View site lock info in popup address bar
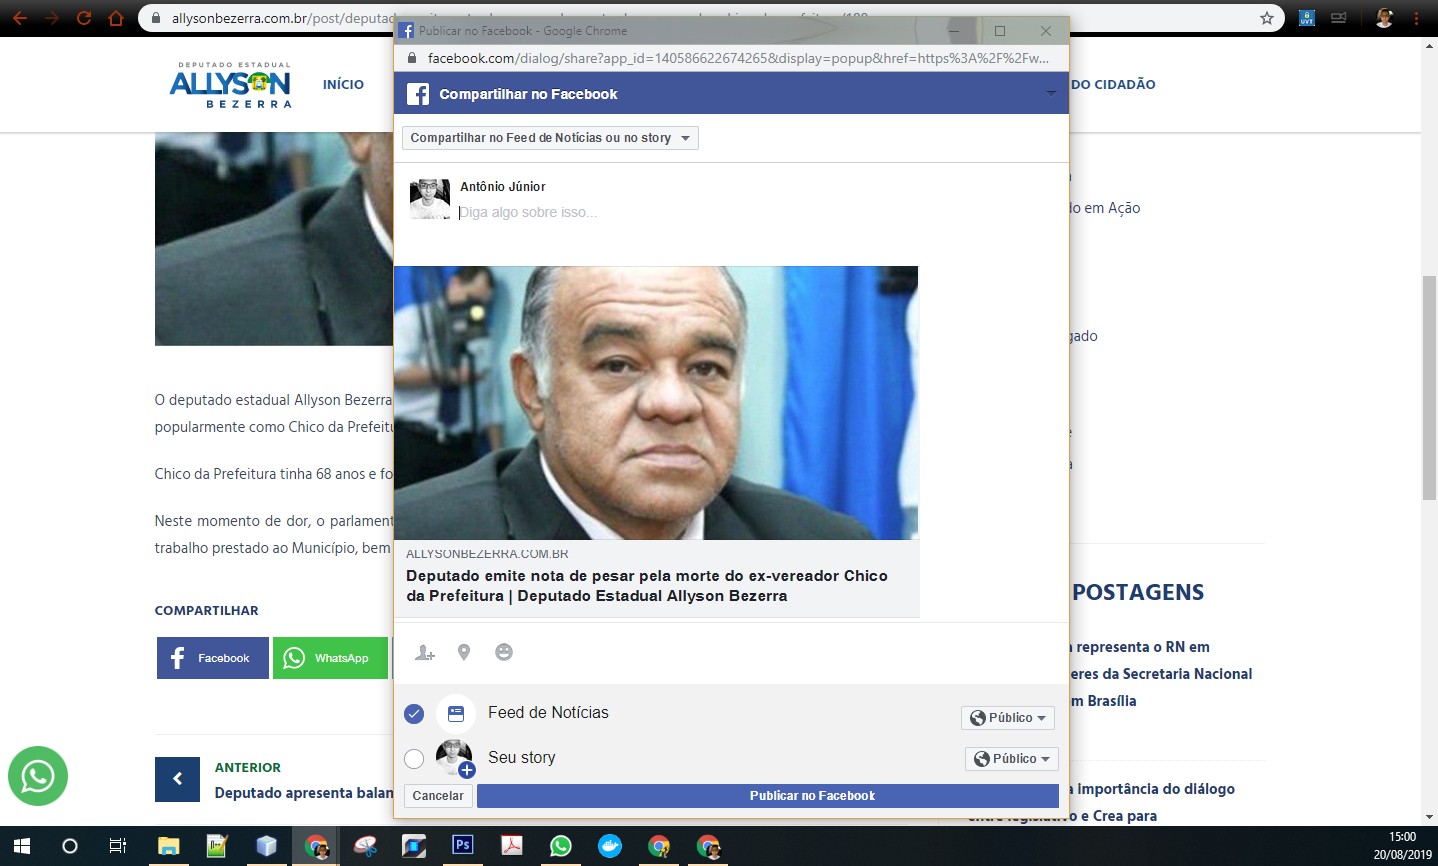The height and width of the screenshot is (866, 1438). [x=411, y=58]
